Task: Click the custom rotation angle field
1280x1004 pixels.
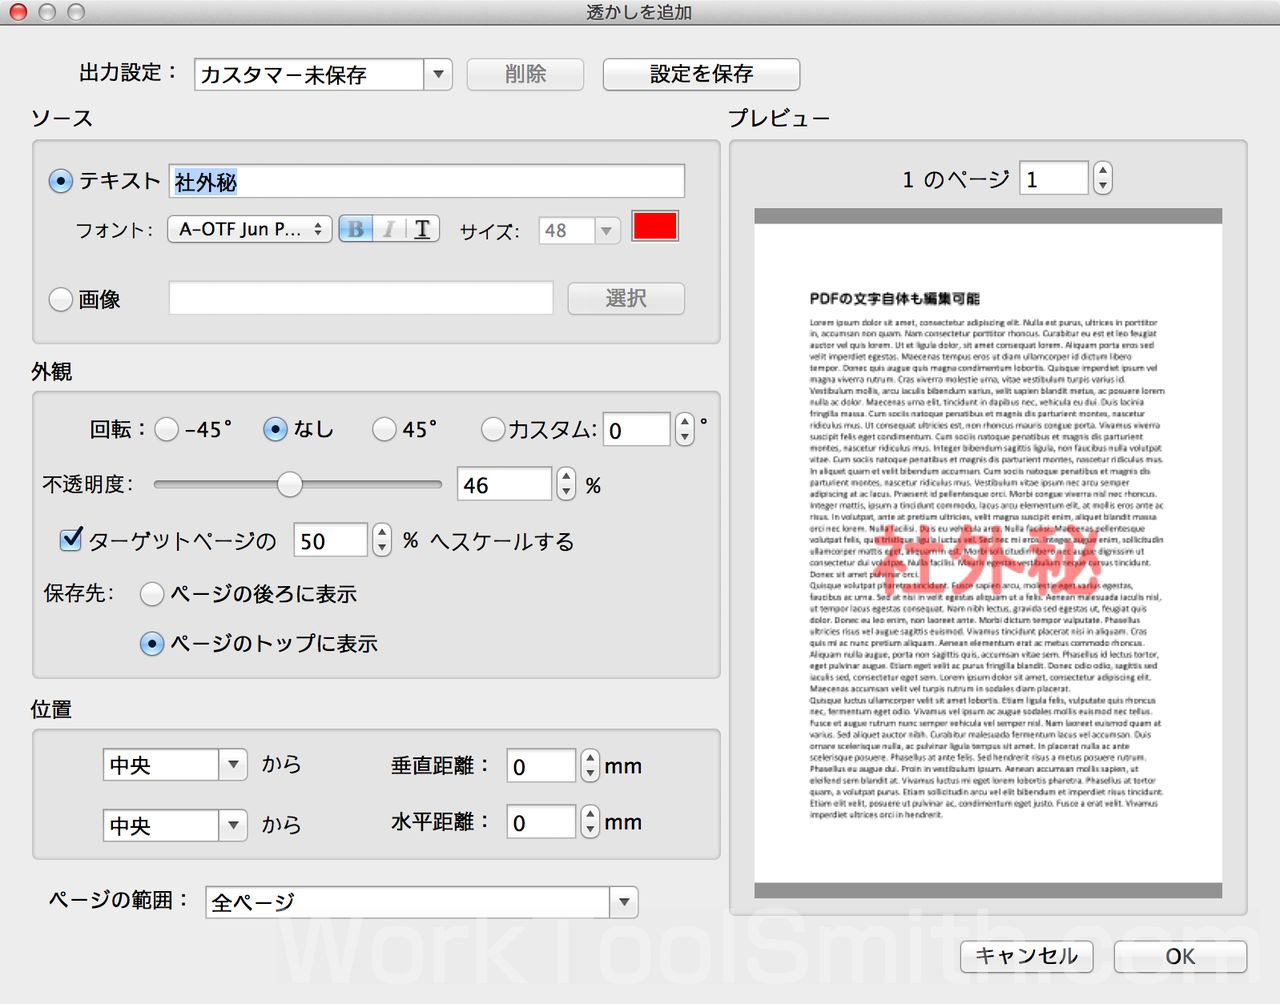Action: pos(637,430)
